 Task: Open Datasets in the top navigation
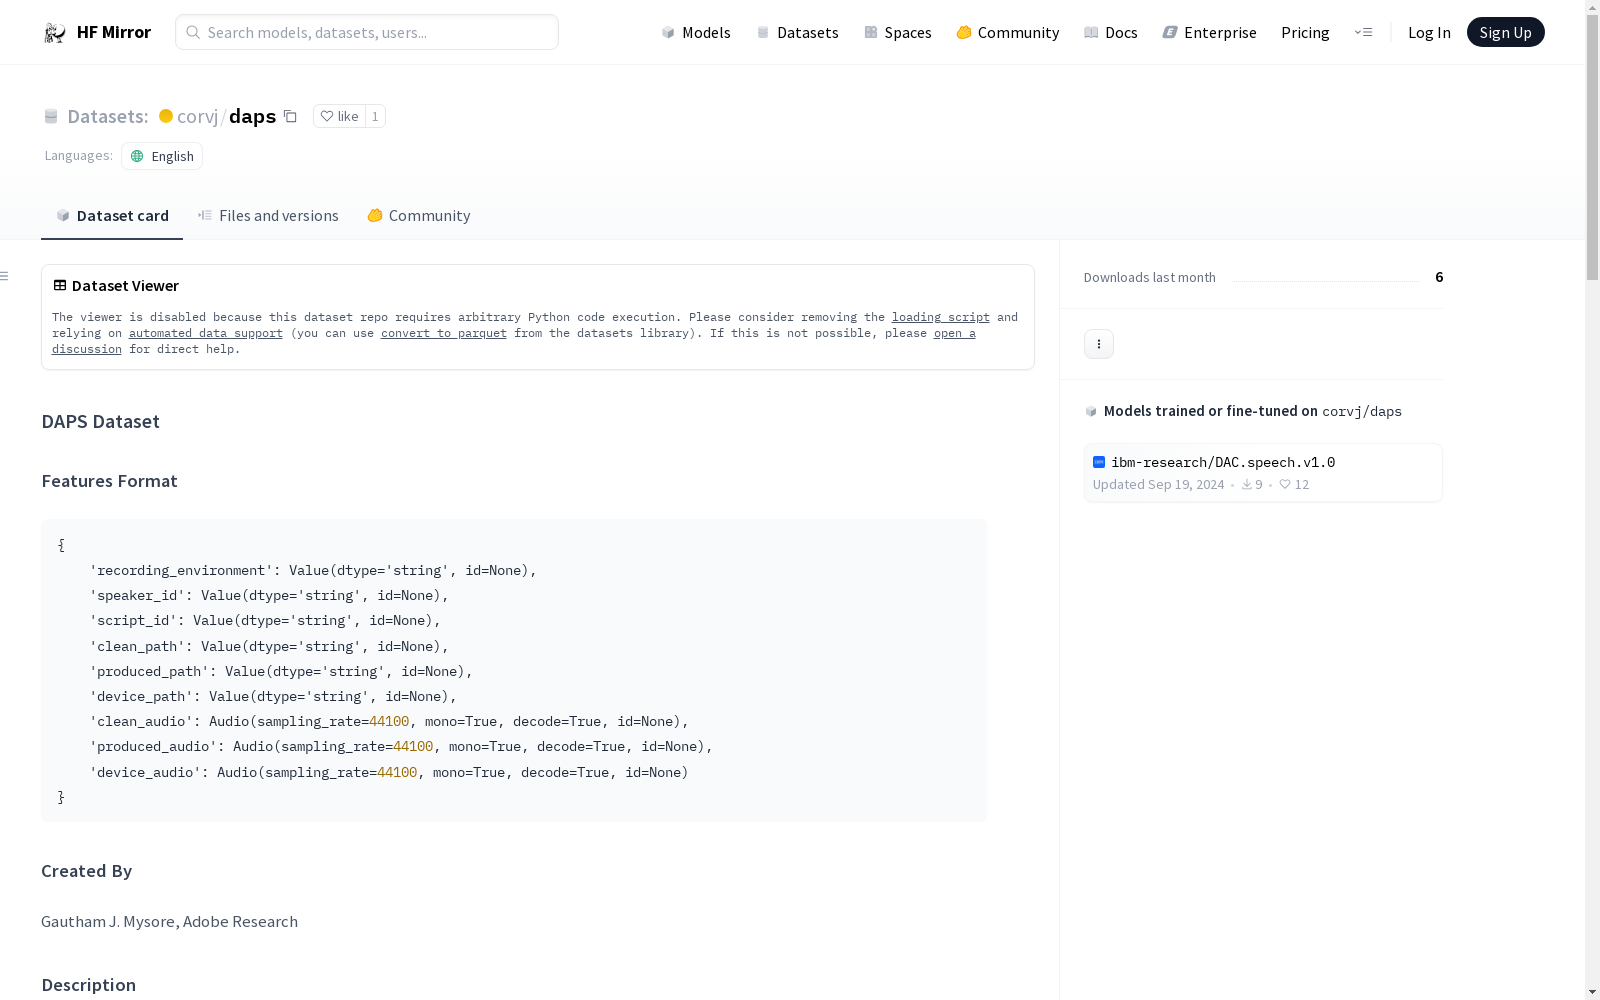point(797,33)
